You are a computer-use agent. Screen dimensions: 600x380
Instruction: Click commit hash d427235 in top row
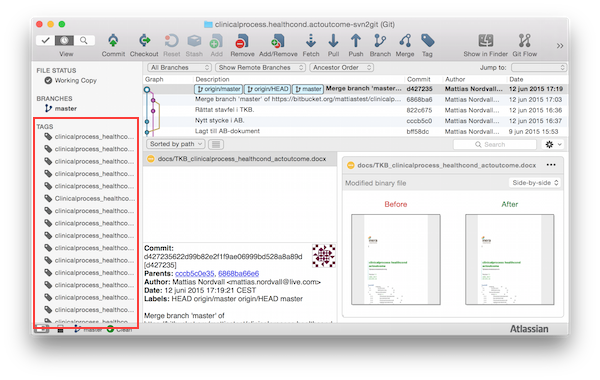tap(419, 89)
